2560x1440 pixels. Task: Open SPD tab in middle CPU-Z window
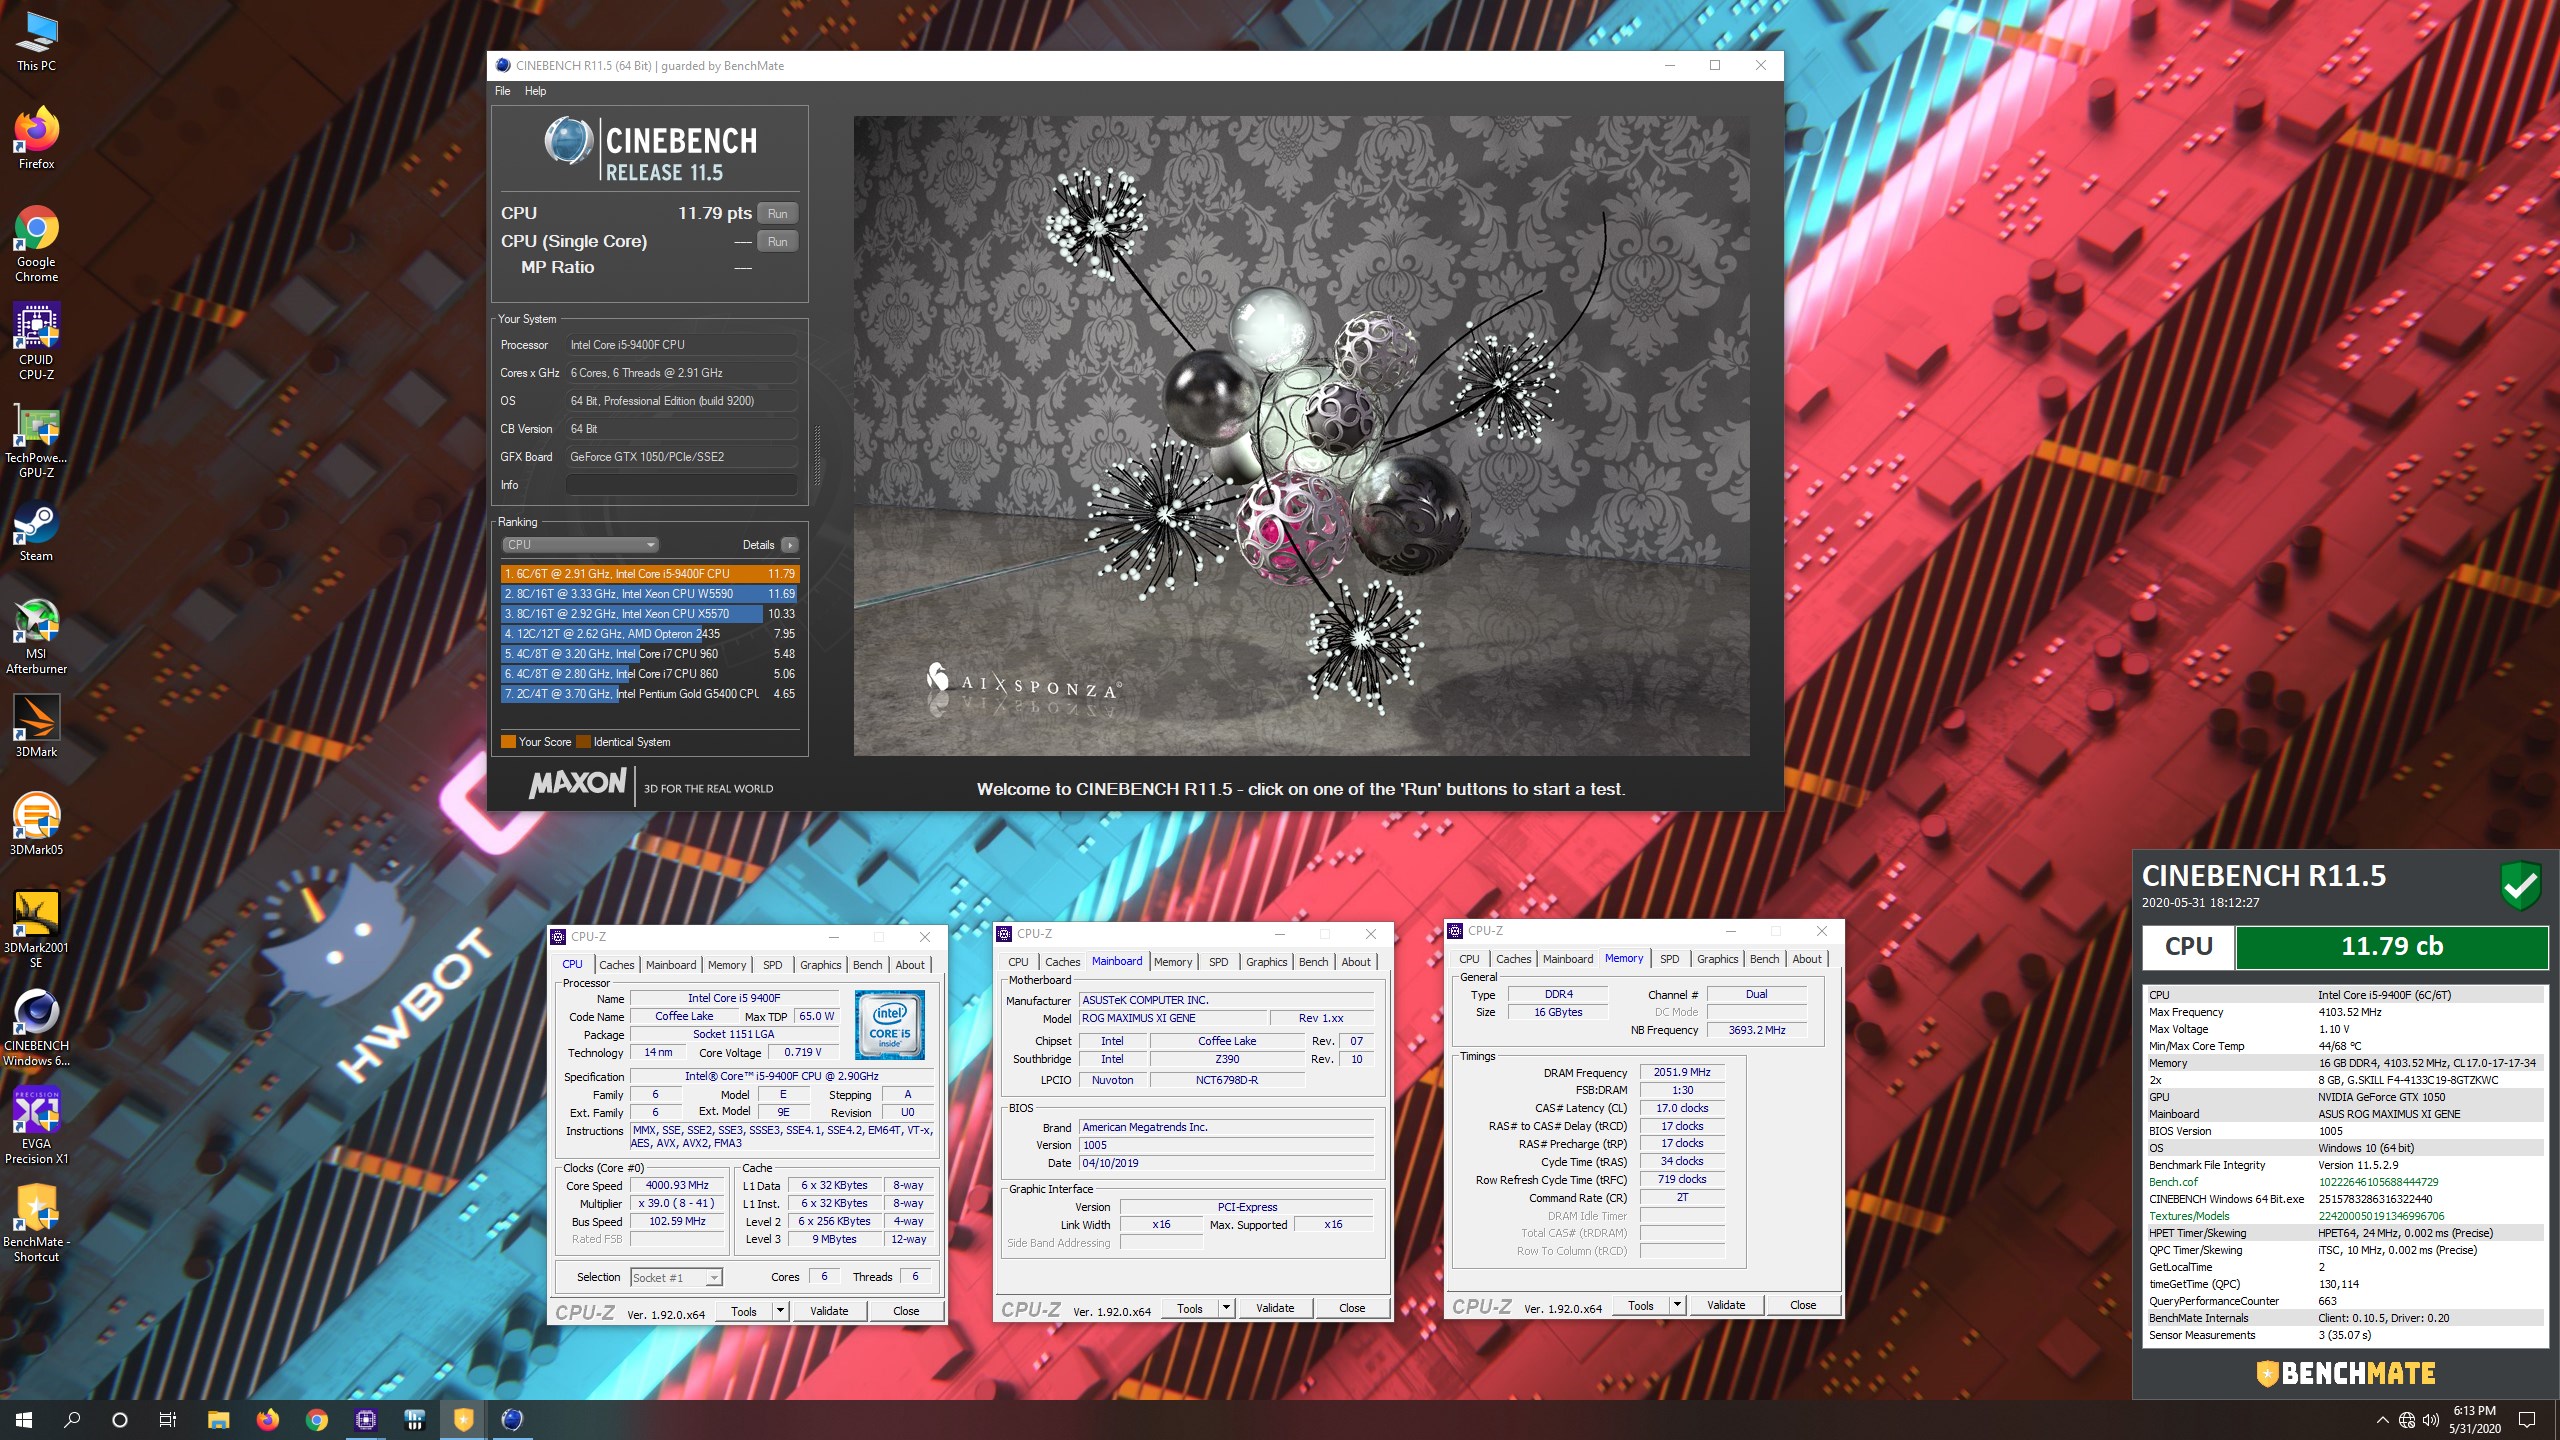tap(1218, 962)
